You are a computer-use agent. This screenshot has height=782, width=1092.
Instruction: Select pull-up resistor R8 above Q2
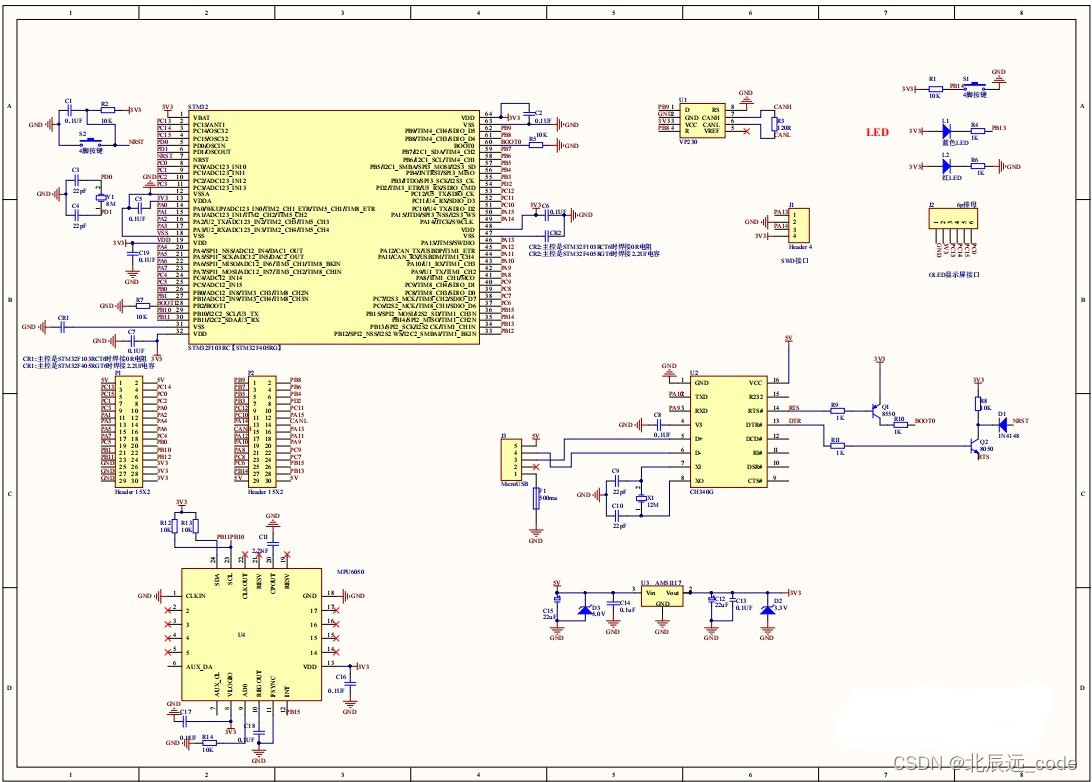pos(978,405)
